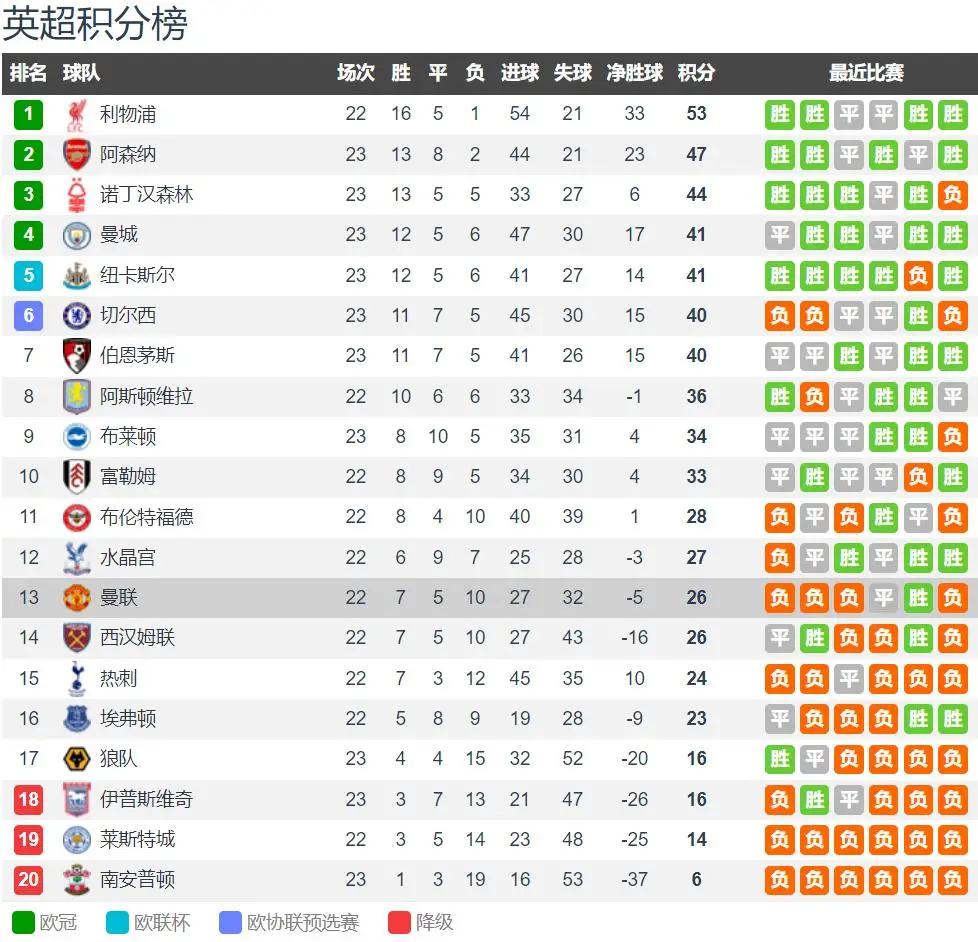Click the red 降级 legend swatch

(x=399, y=922)
